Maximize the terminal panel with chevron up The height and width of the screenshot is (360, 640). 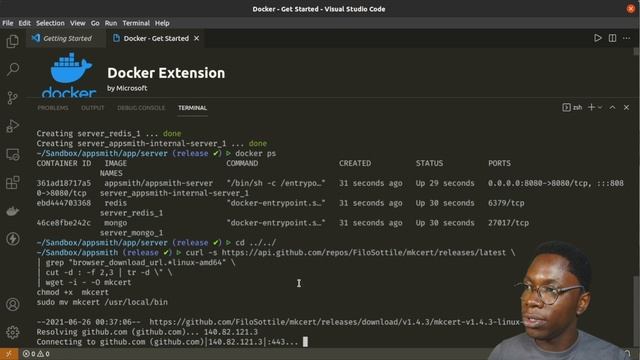pos(612,107)
